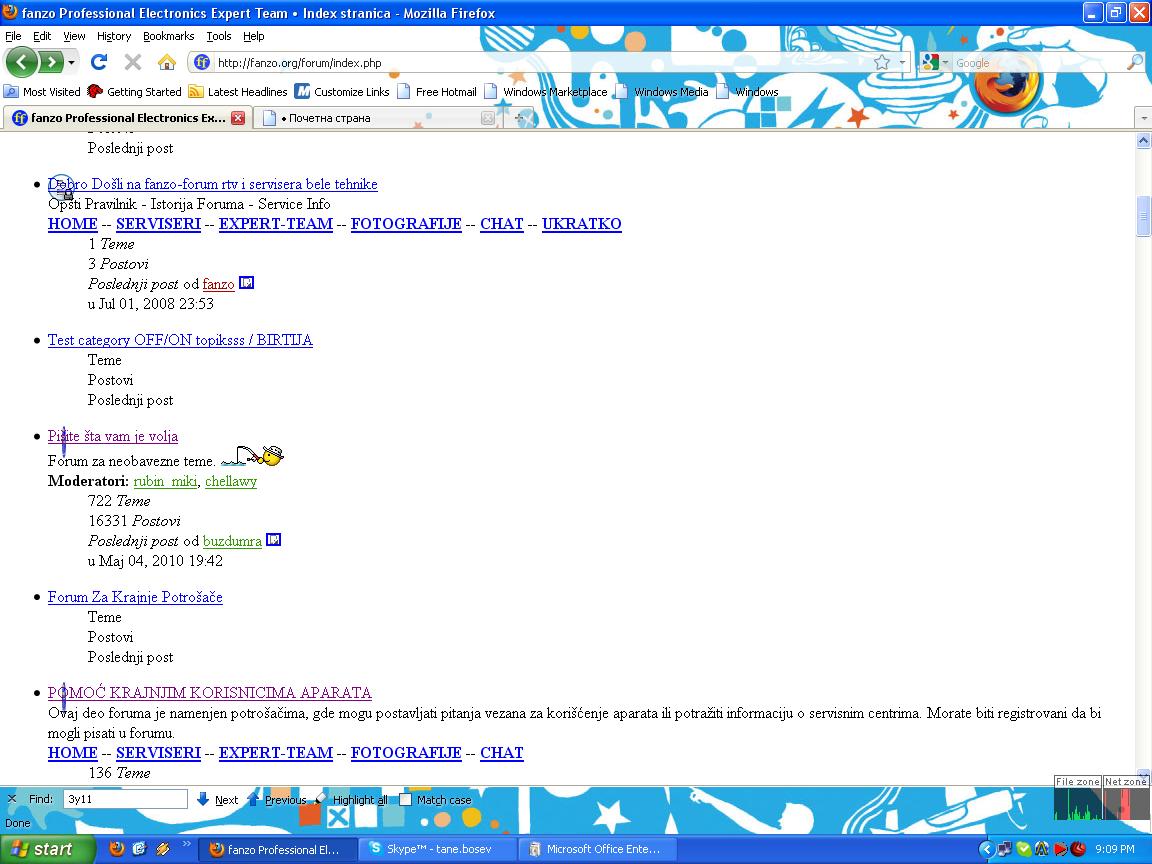Click inside the Find text field
This screenshot has height=864, width=1152.
125,799
